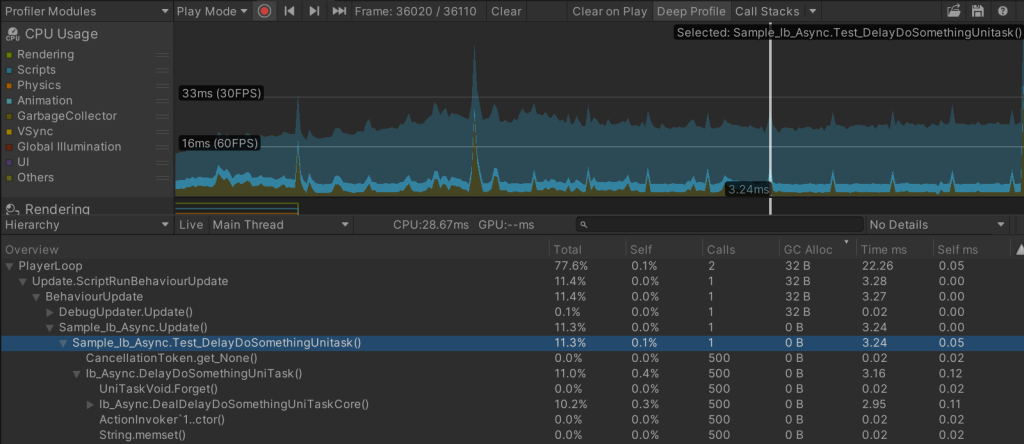
Task: Step to the previous frame
Action: [x=290, y=11]
